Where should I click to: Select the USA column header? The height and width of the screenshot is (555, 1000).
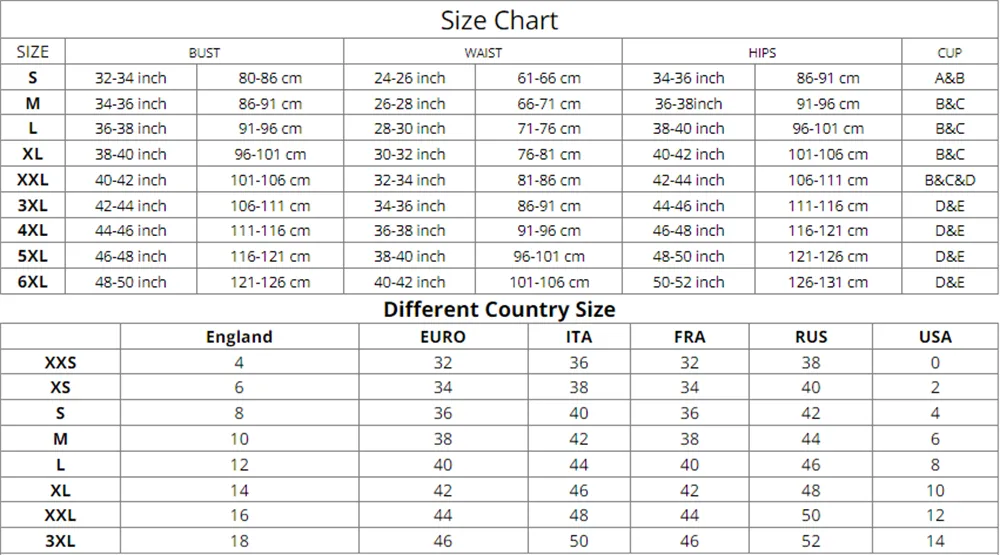(x=935, y=337)
